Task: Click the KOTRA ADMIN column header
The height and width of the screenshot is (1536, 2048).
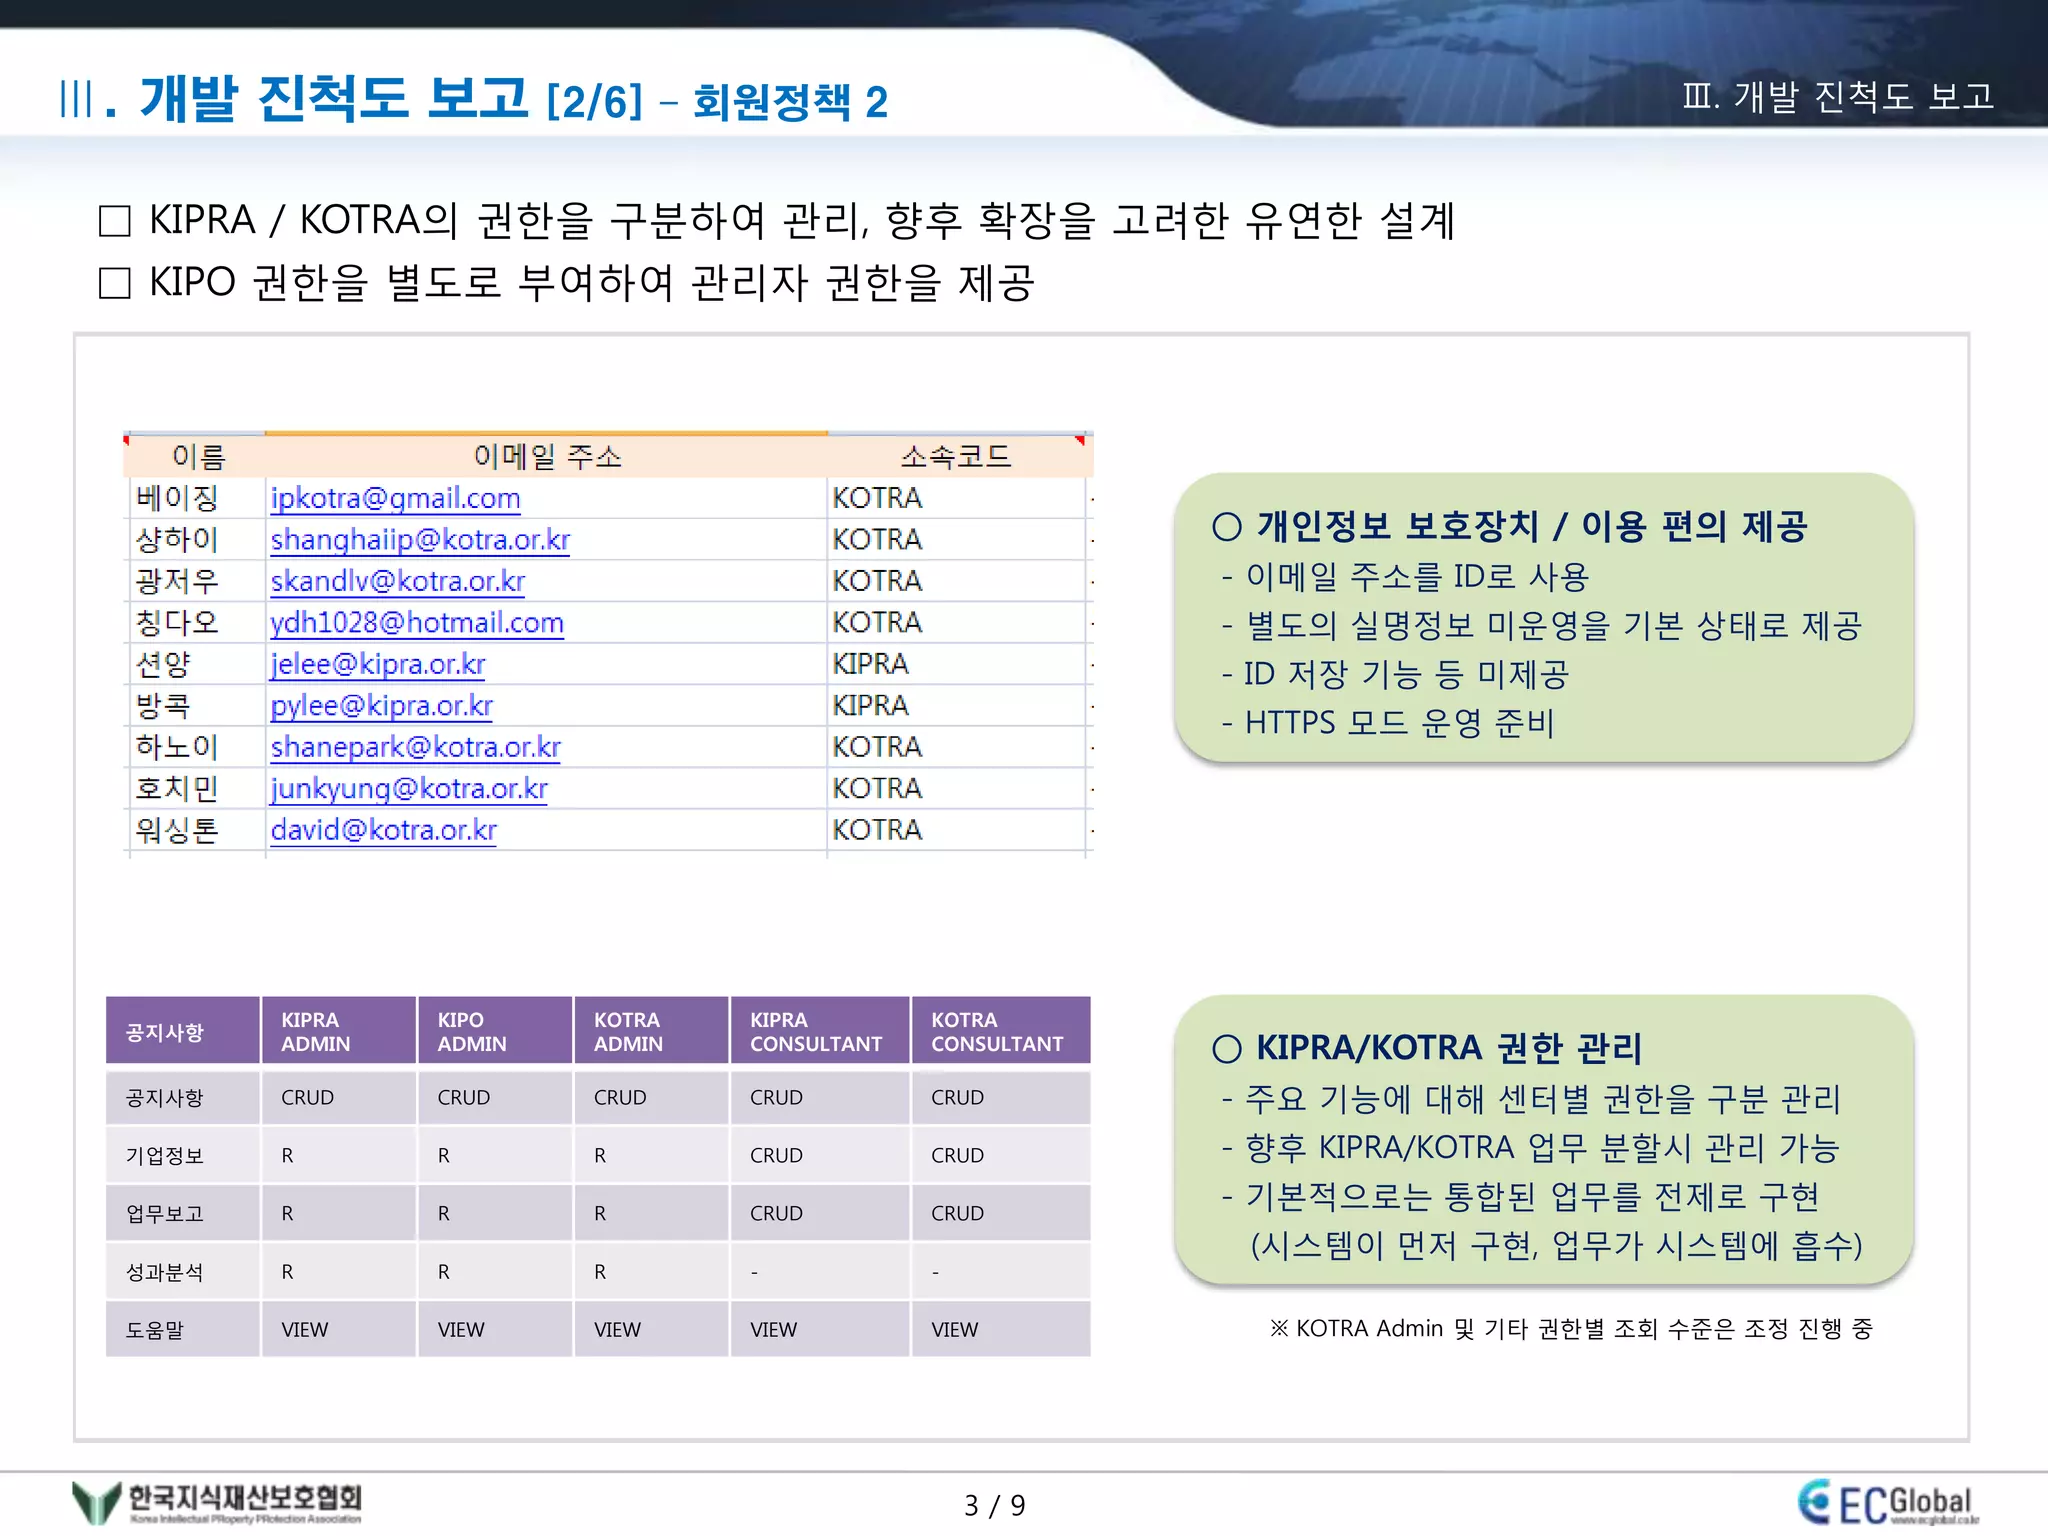Action: point(651,1031)
